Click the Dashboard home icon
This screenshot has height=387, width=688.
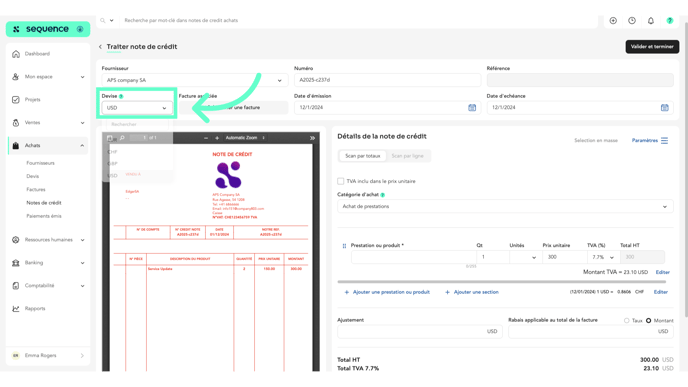tap(16, 54)
